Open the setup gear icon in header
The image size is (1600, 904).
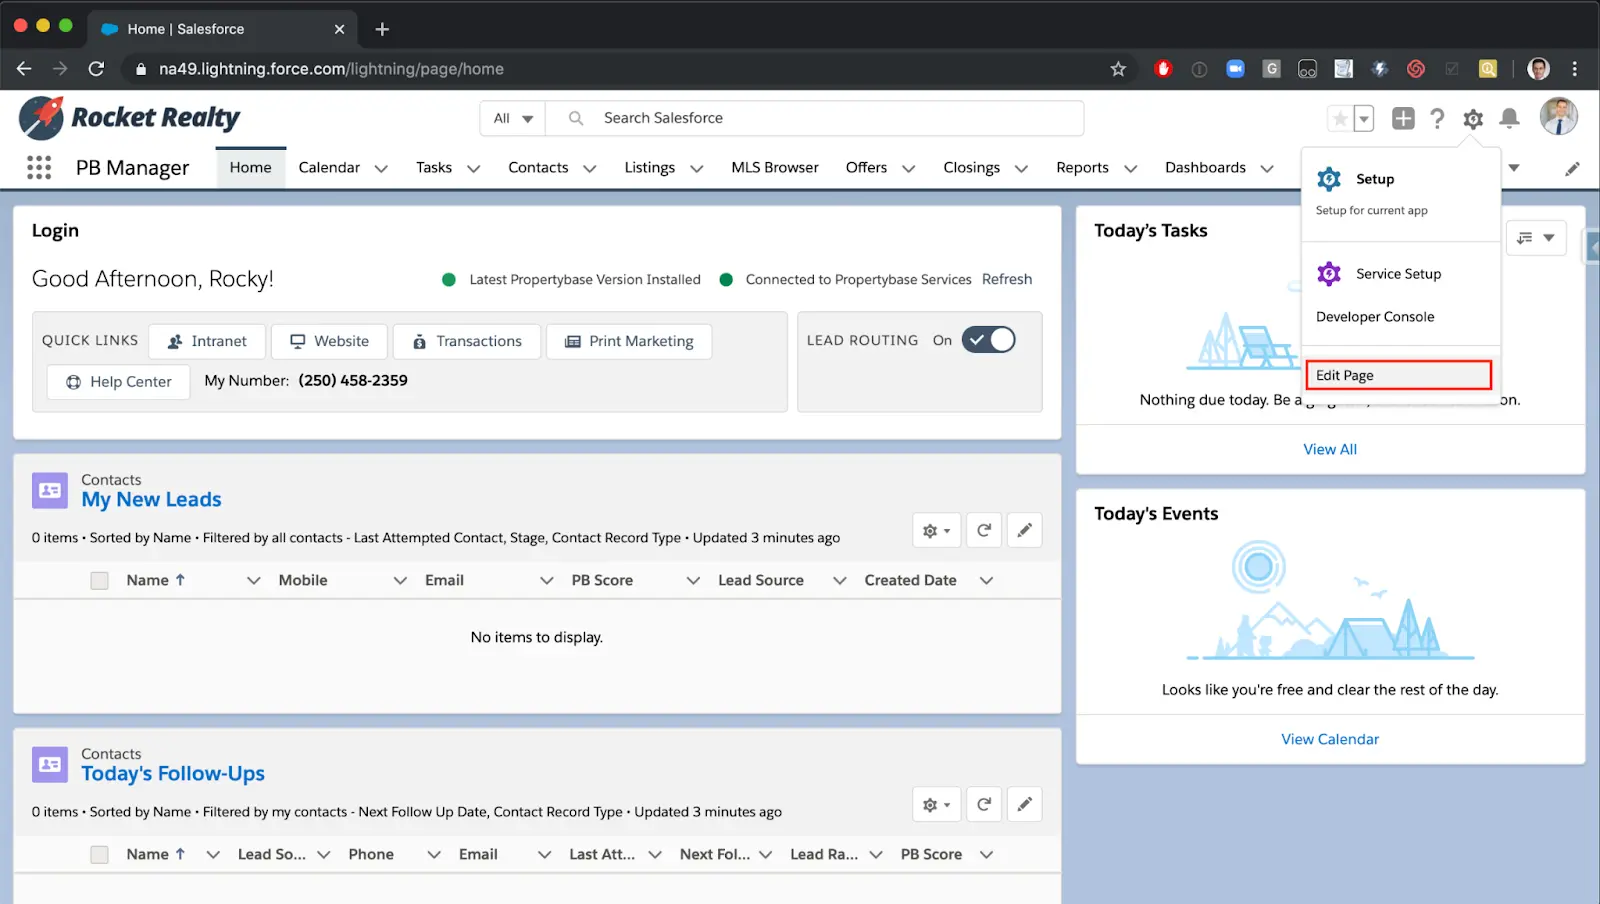(1472, 119)
